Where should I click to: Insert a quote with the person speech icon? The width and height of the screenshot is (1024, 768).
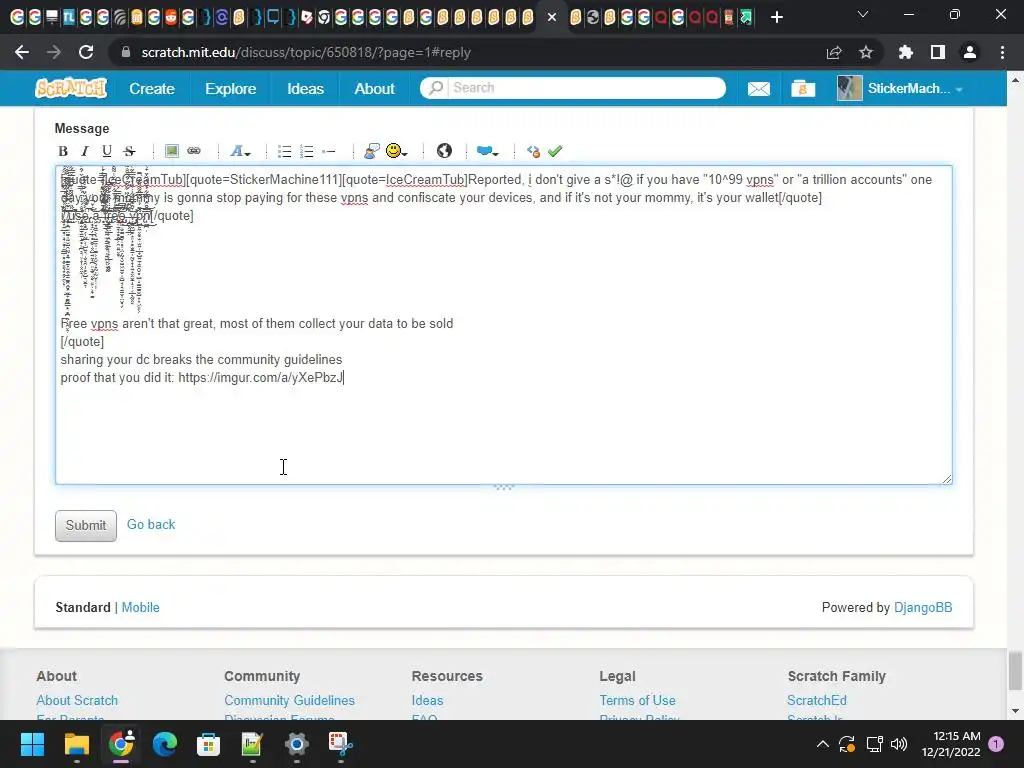372,152
